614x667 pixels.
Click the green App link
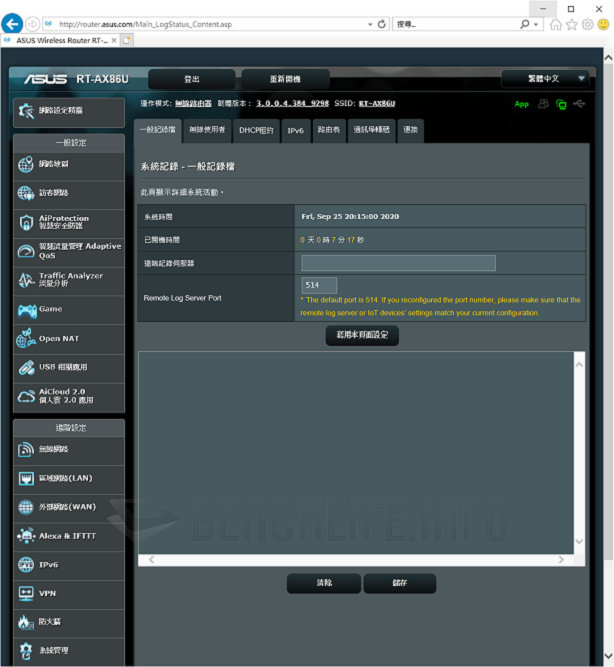tap(521, 104)
